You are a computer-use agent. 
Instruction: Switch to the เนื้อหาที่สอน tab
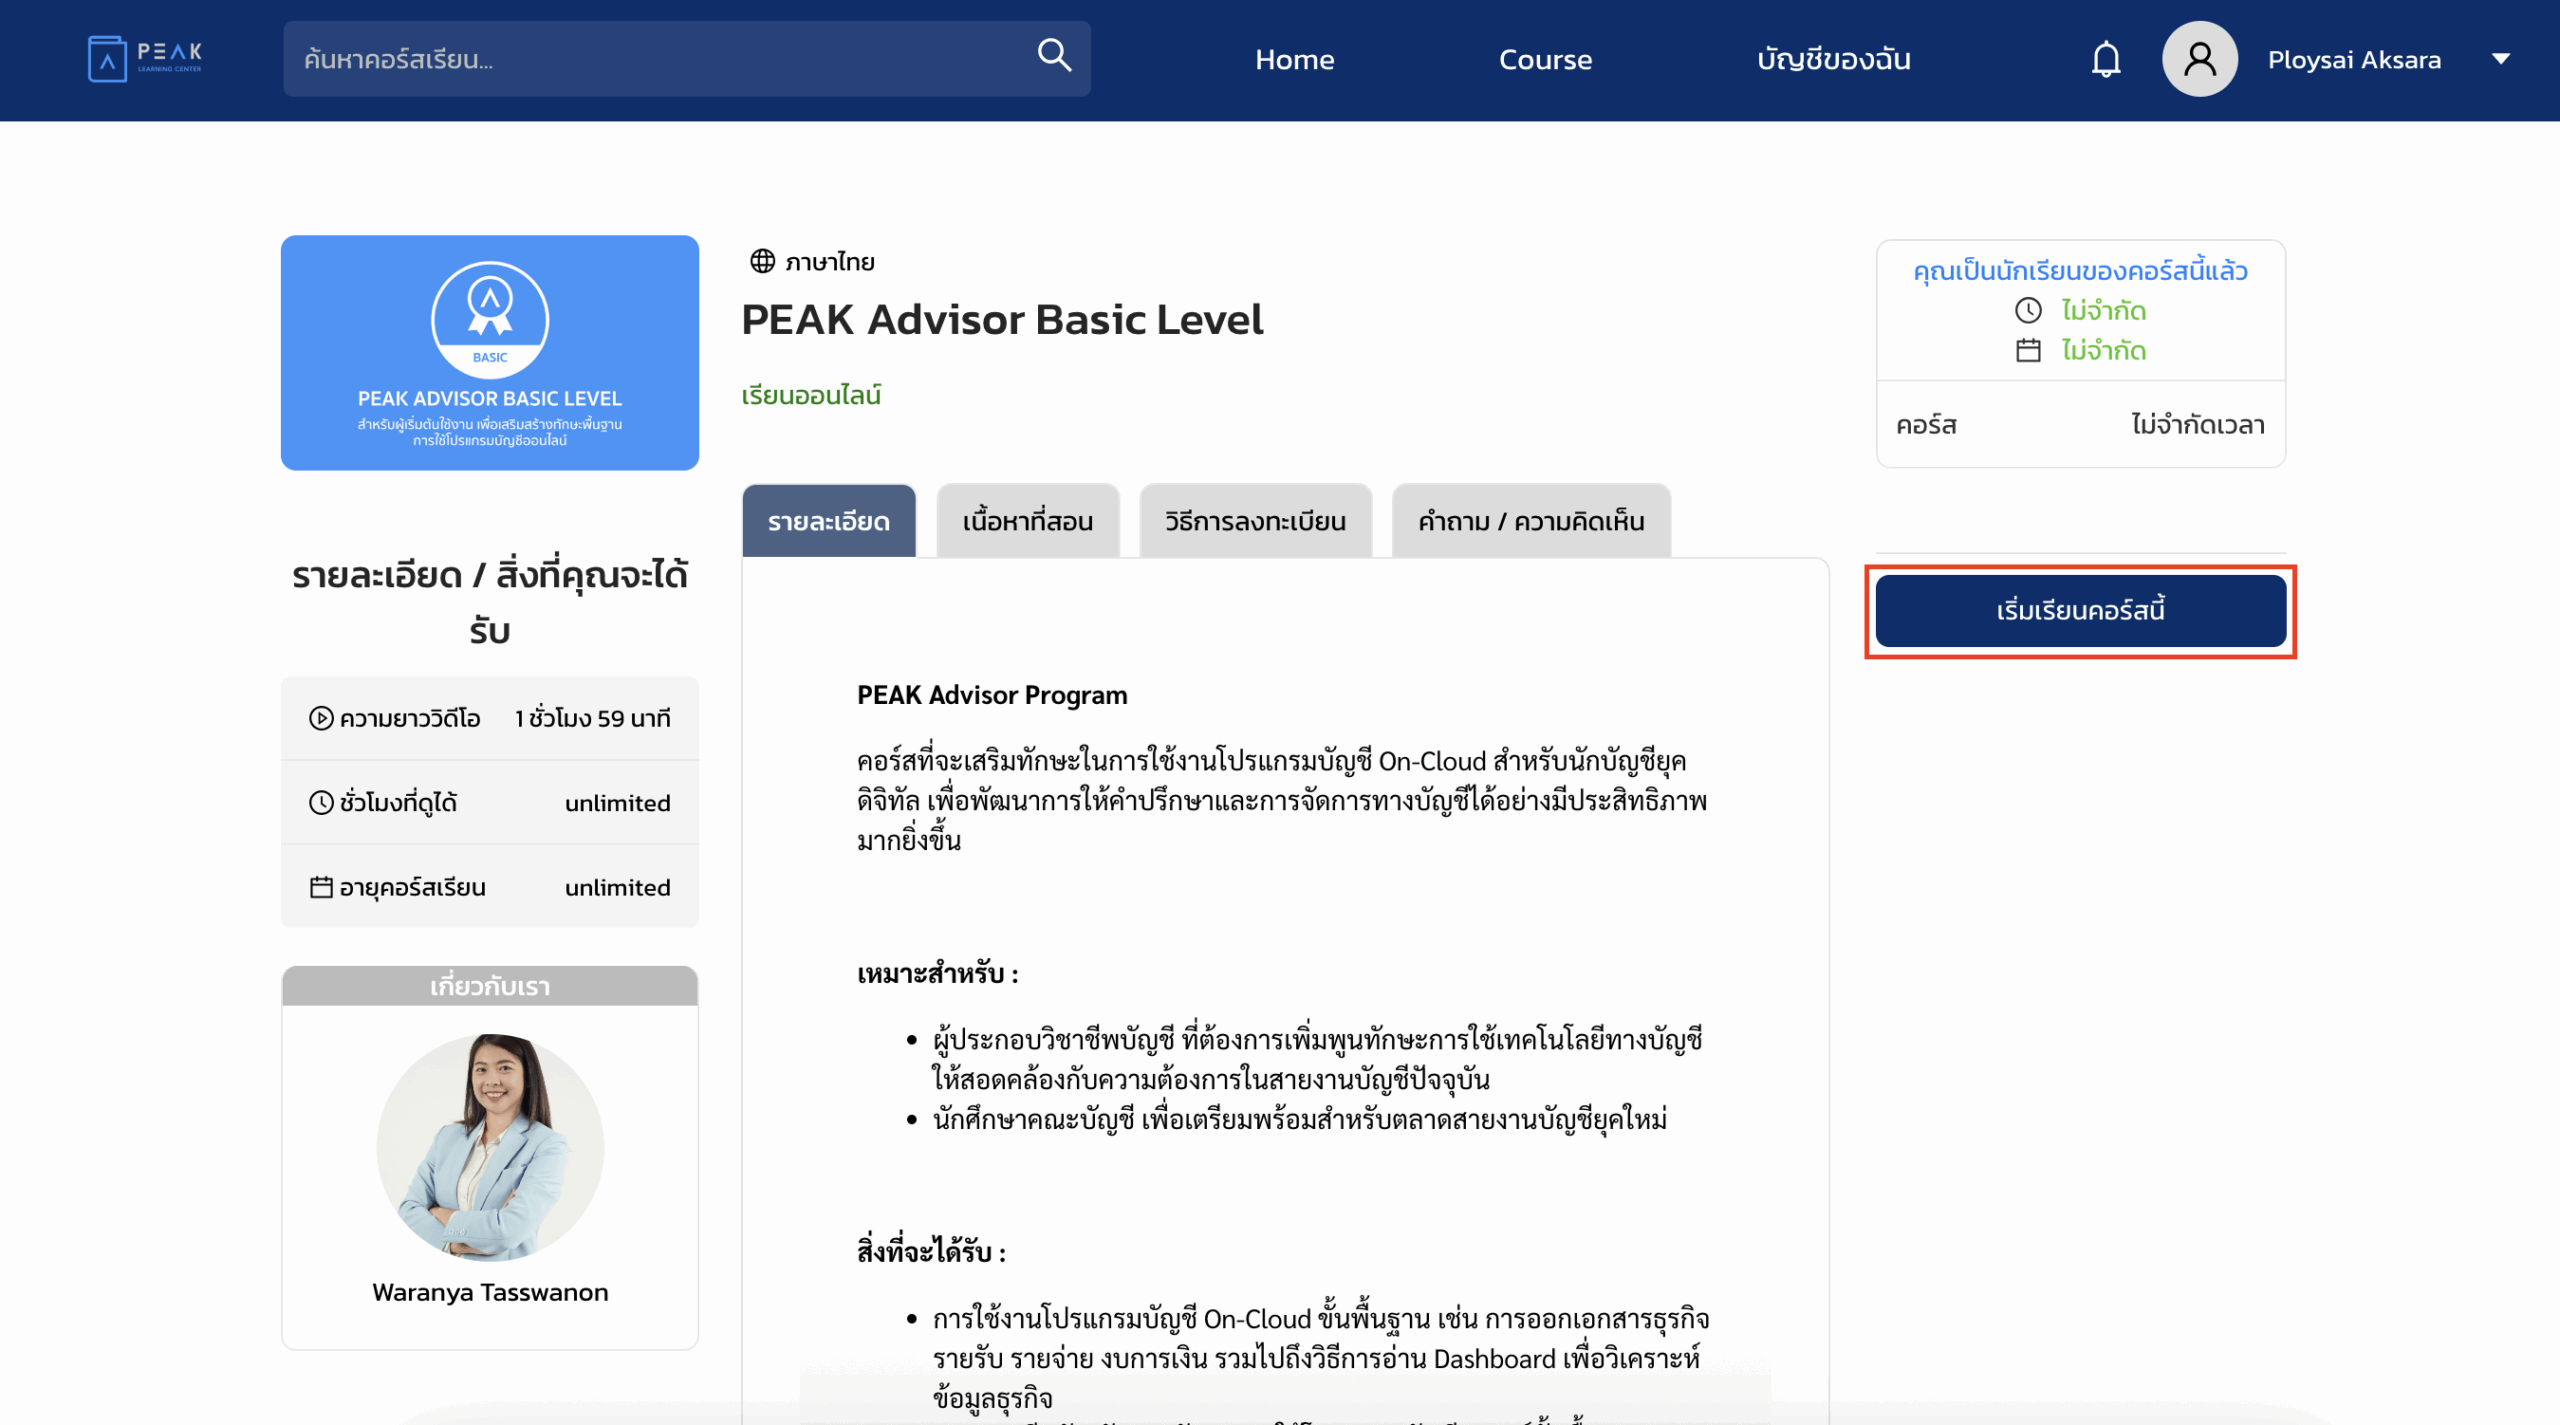click(1027, 520)
